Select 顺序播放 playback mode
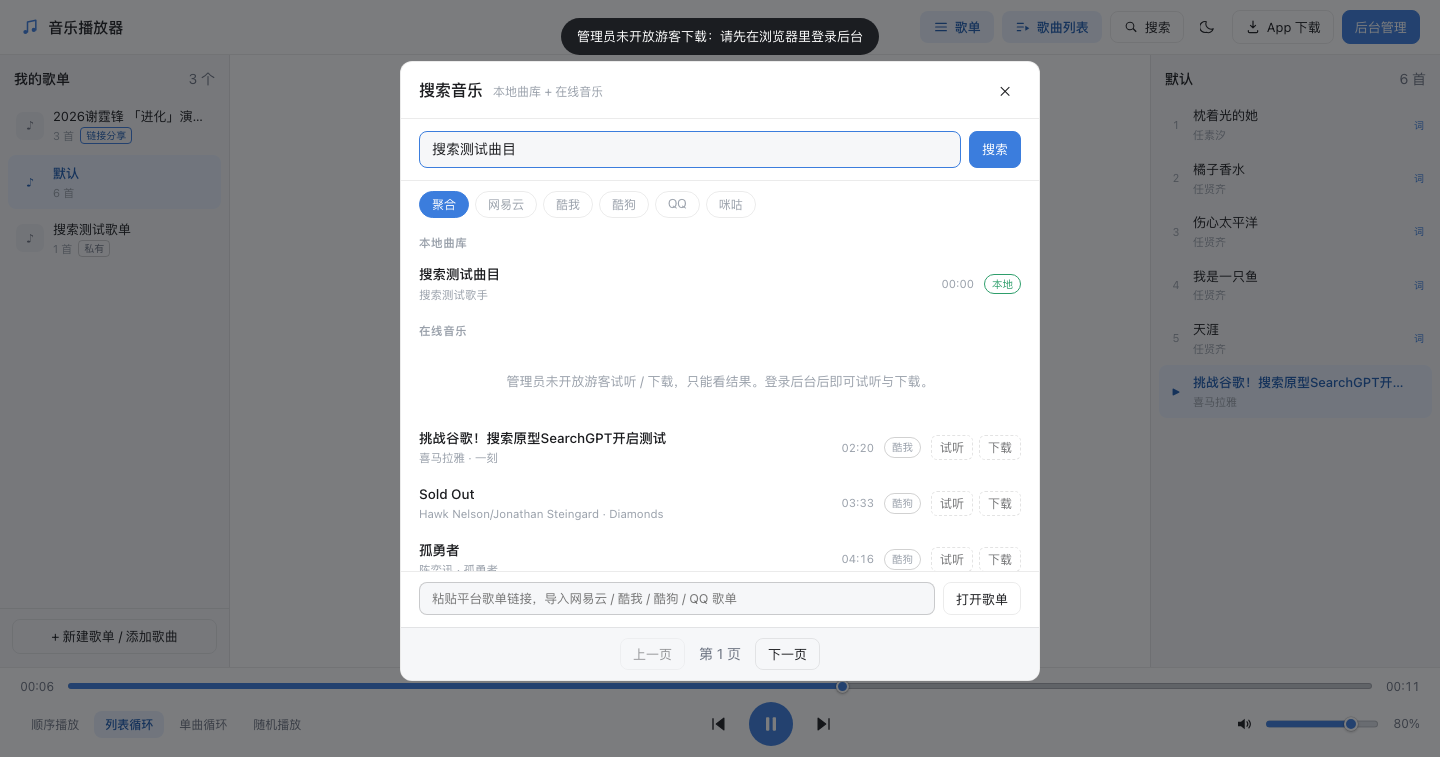This screenshot has height=757, width=1440. [x=55, y=724]
